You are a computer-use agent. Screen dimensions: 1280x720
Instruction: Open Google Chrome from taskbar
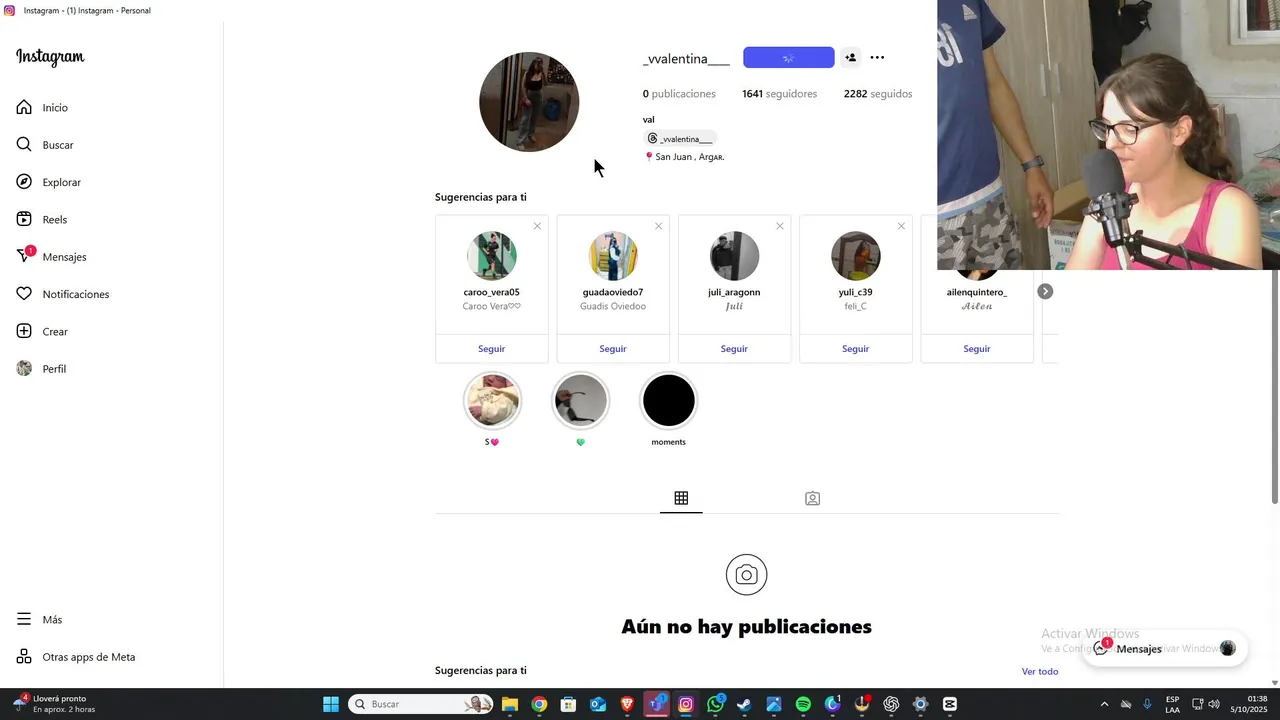pyautogui.click(x=539, y=704)
